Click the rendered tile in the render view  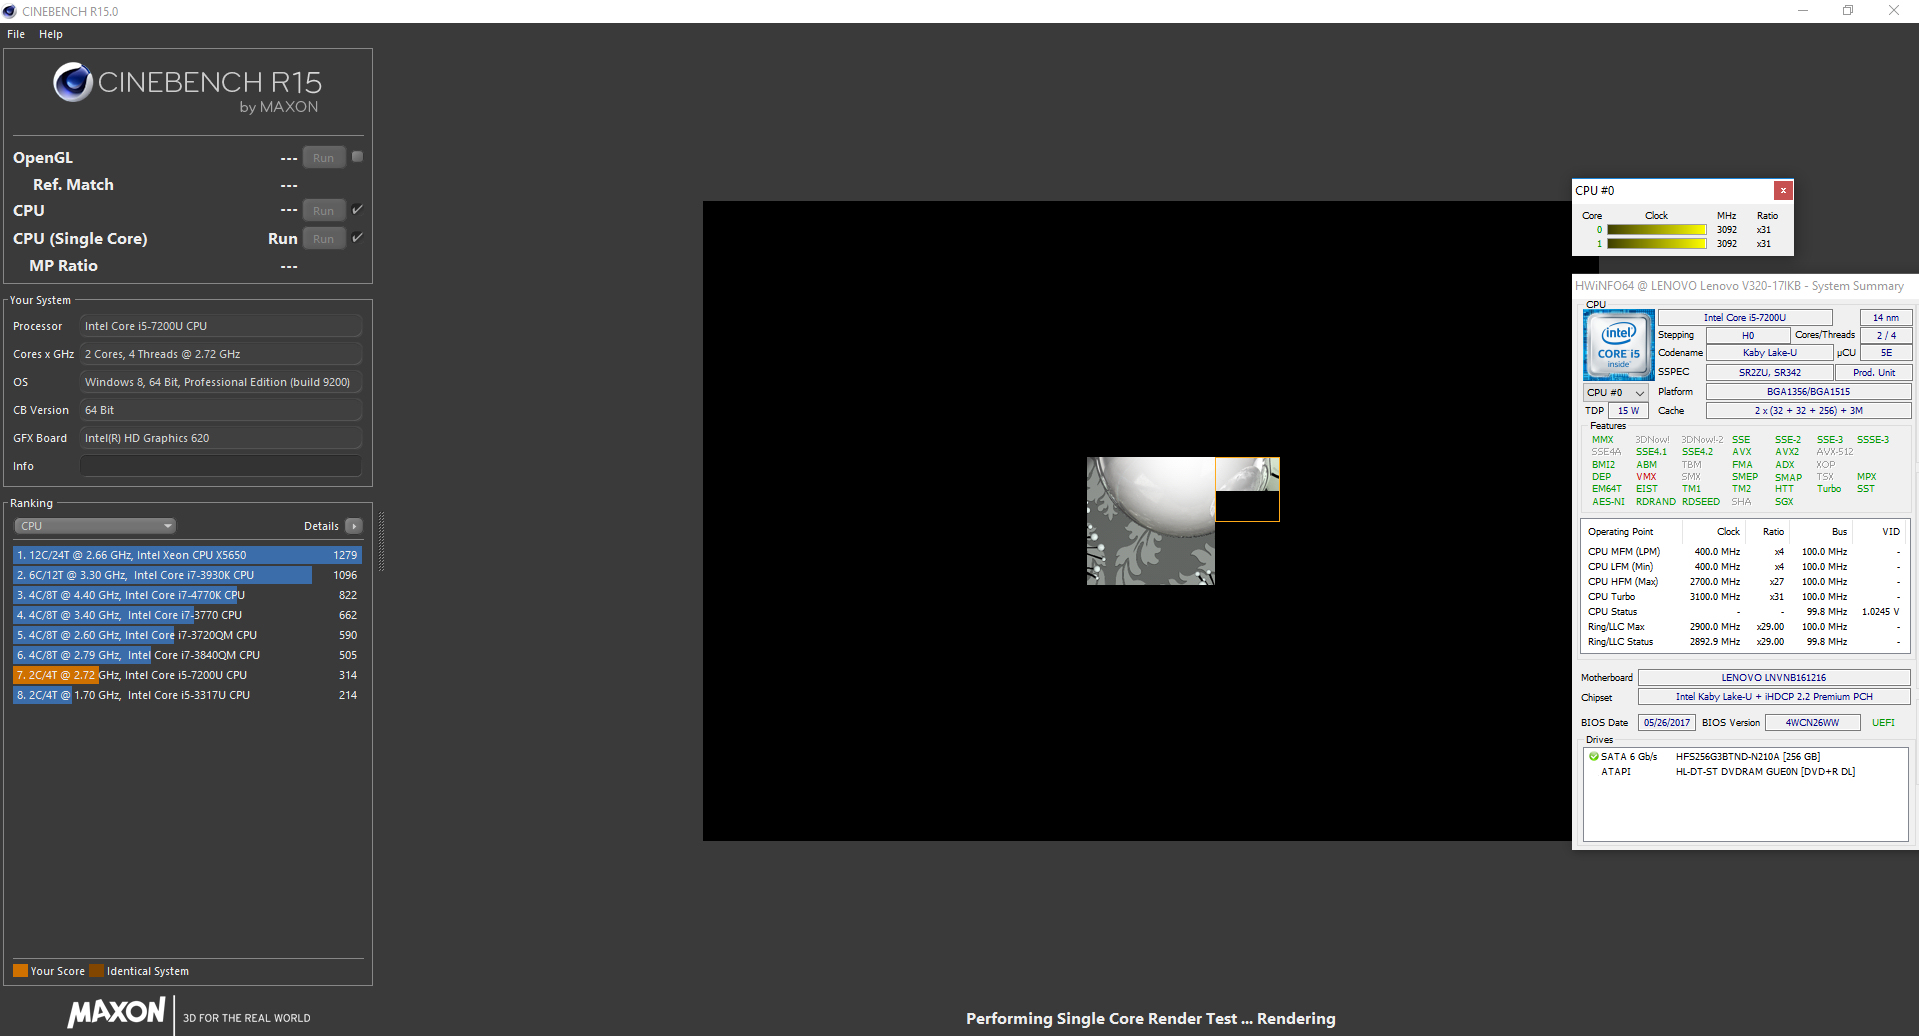point(1151,521)
